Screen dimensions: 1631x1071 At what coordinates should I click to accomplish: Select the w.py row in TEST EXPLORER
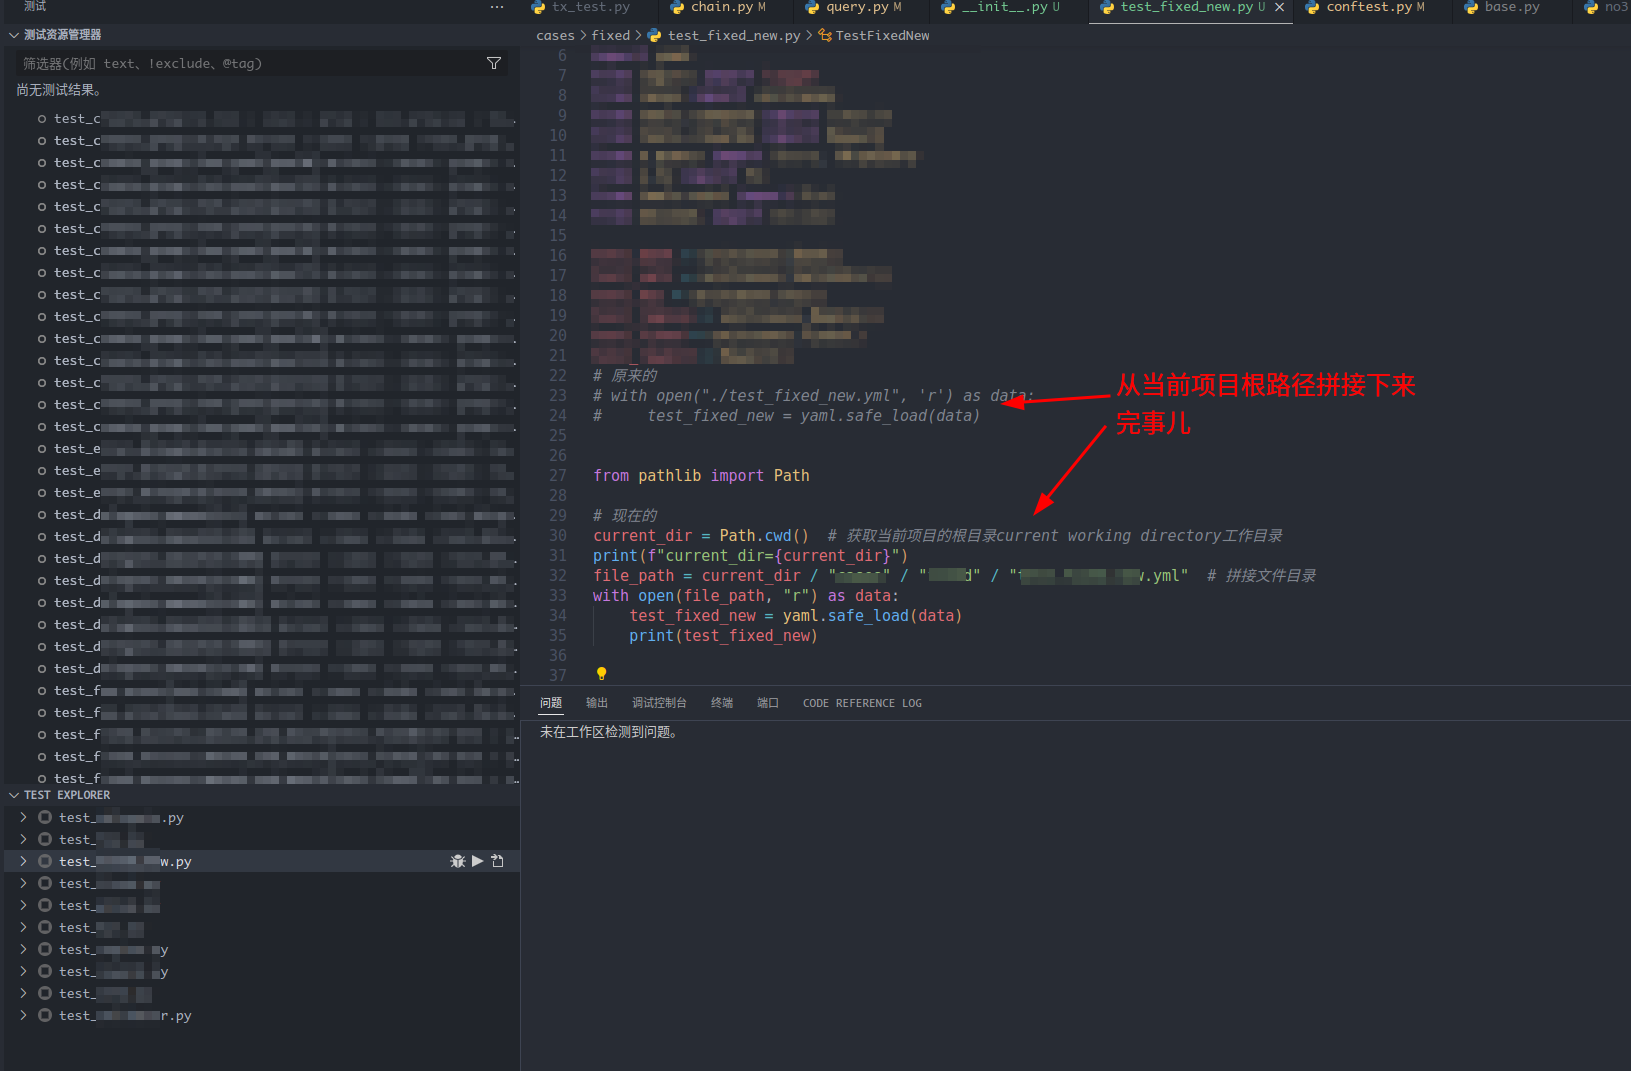[x=262, y=861]
